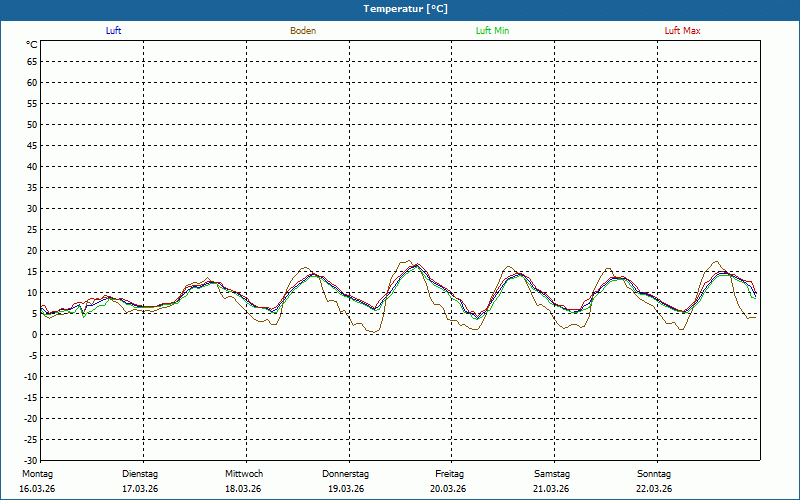
Task: Click the 'Sonntag' day label
Action: pyautogui.click(x=654, y=474)
